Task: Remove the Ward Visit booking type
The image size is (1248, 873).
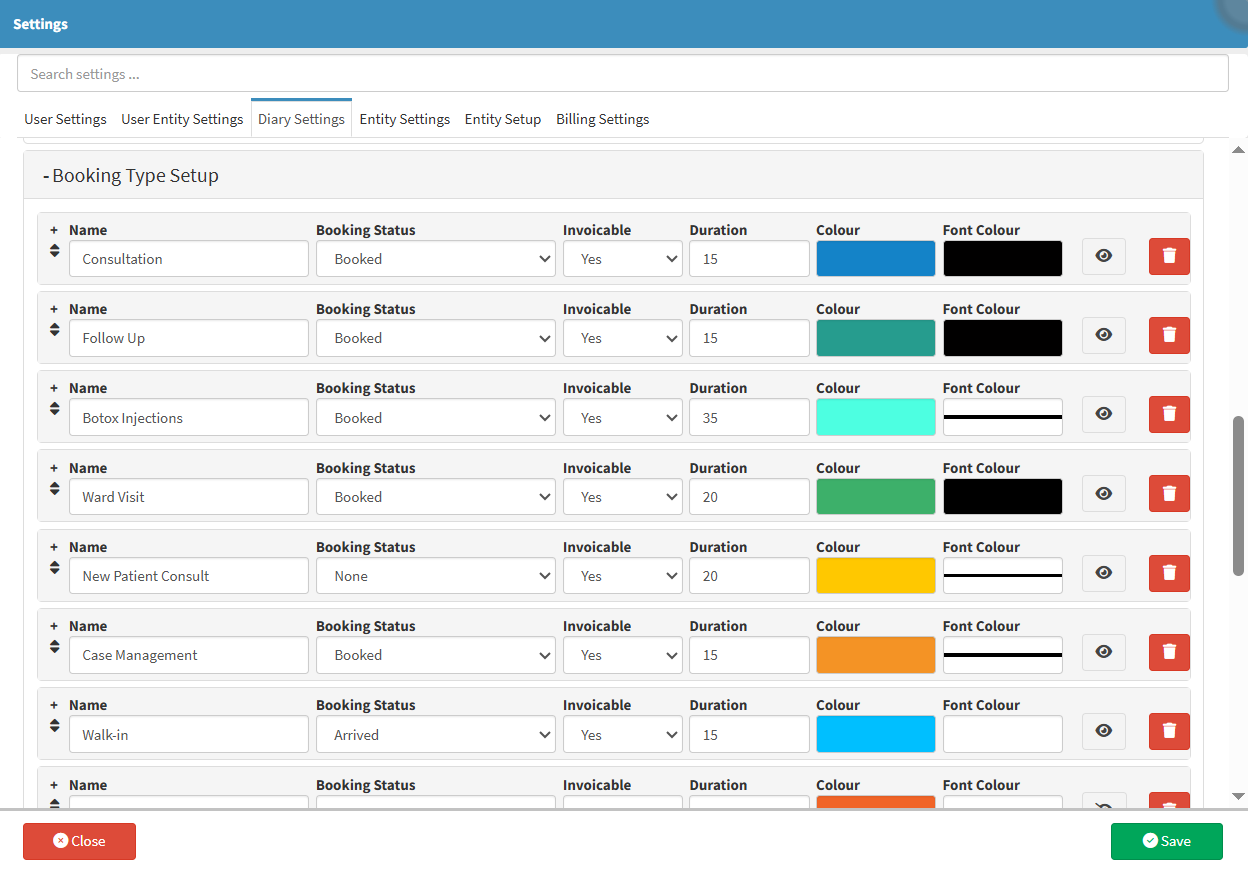Action: point(1169,494)
